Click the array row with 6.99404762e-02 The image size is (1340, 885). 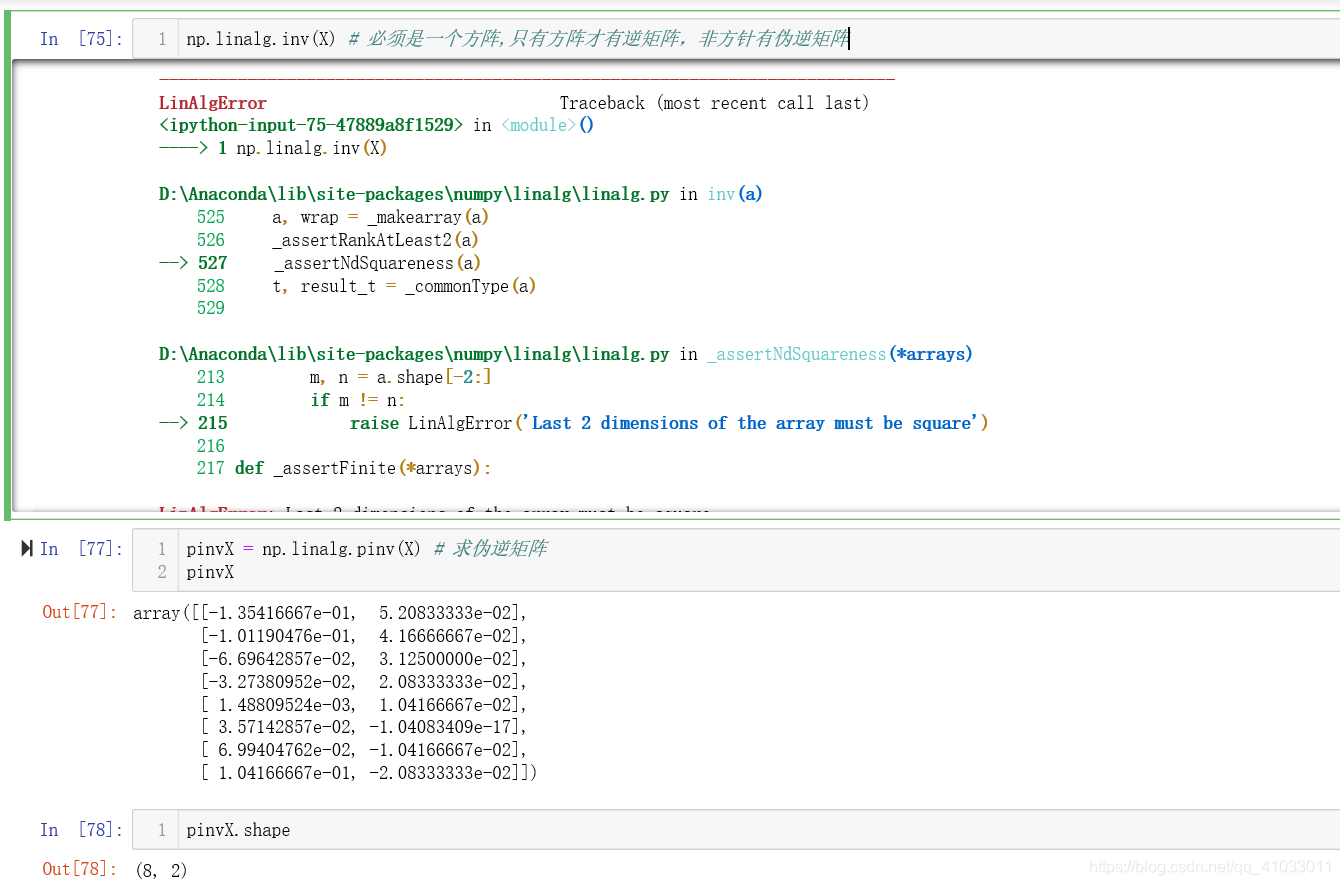click(x=363, y=750)
